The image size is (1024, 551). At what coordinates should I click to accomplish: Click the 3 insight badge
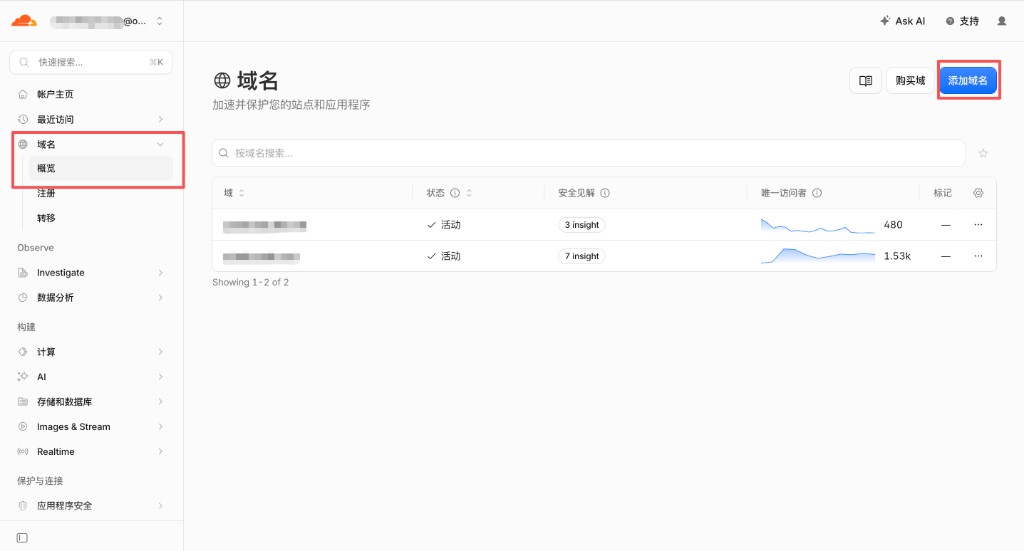tap(582, 225)
